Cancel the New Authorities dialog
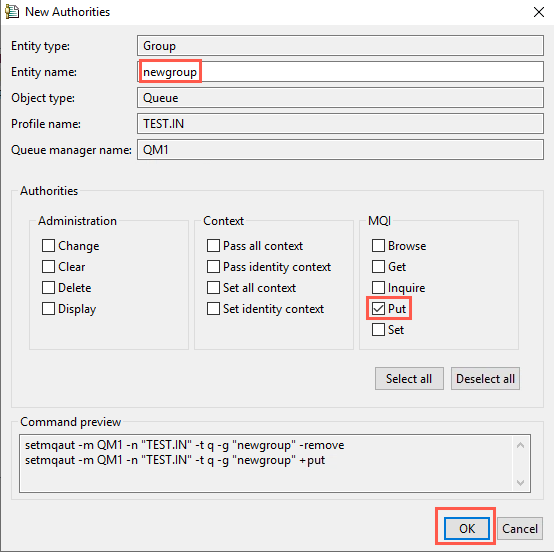 520,529
